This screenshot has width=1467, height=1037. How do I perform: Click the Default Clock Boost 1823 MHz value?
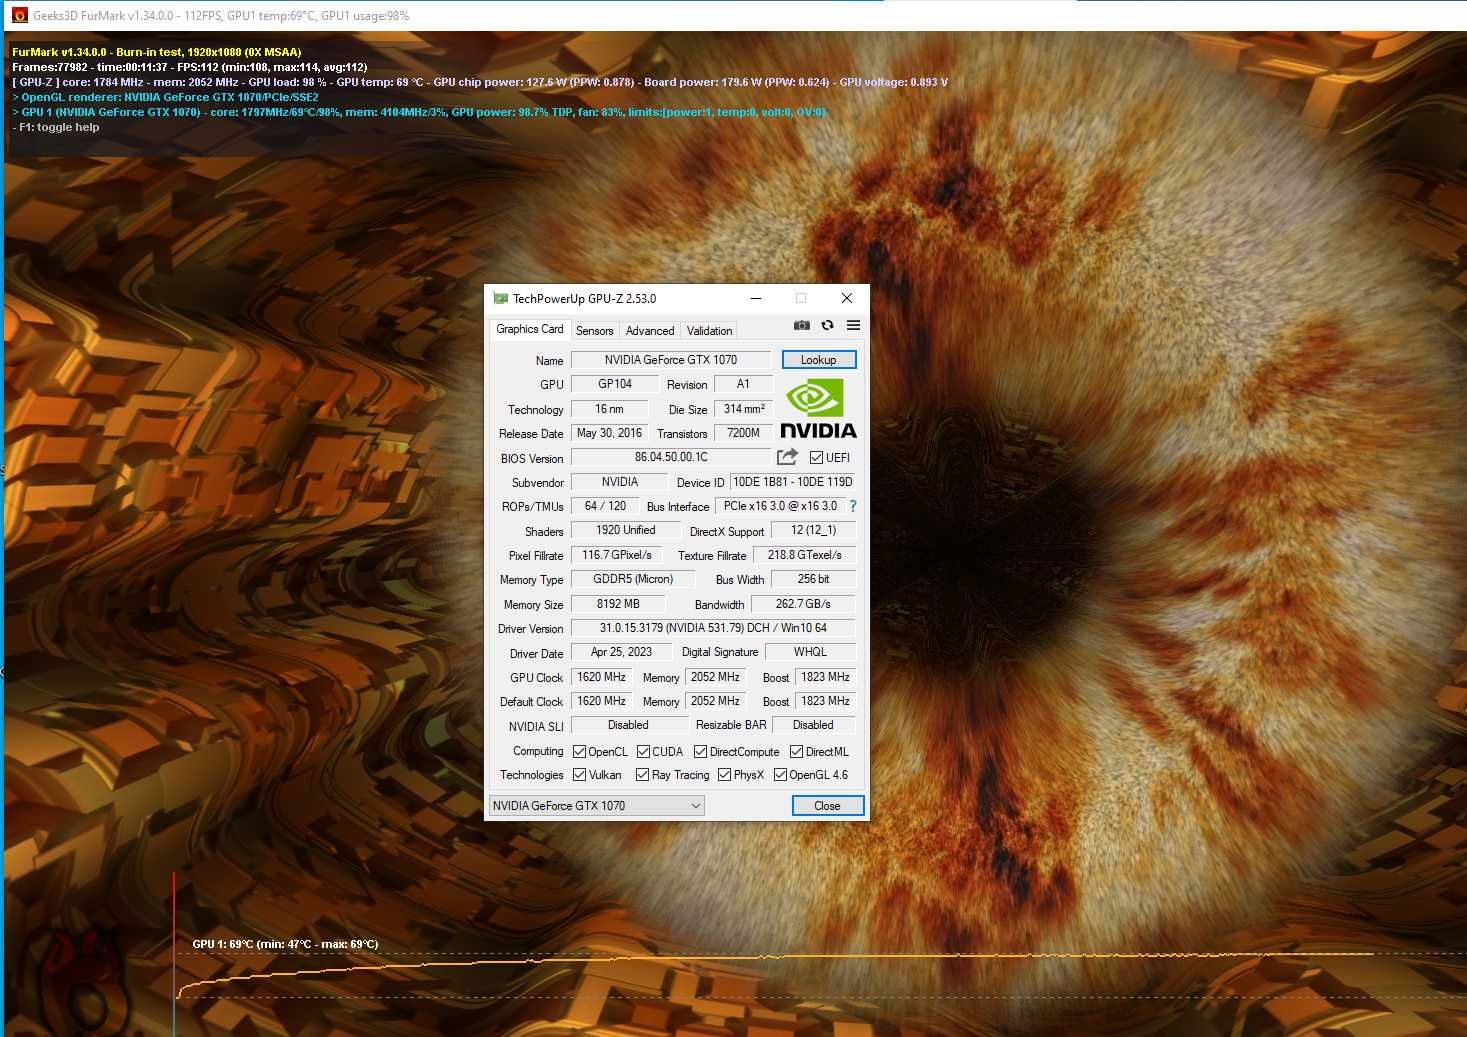click(x=825, y=701)
